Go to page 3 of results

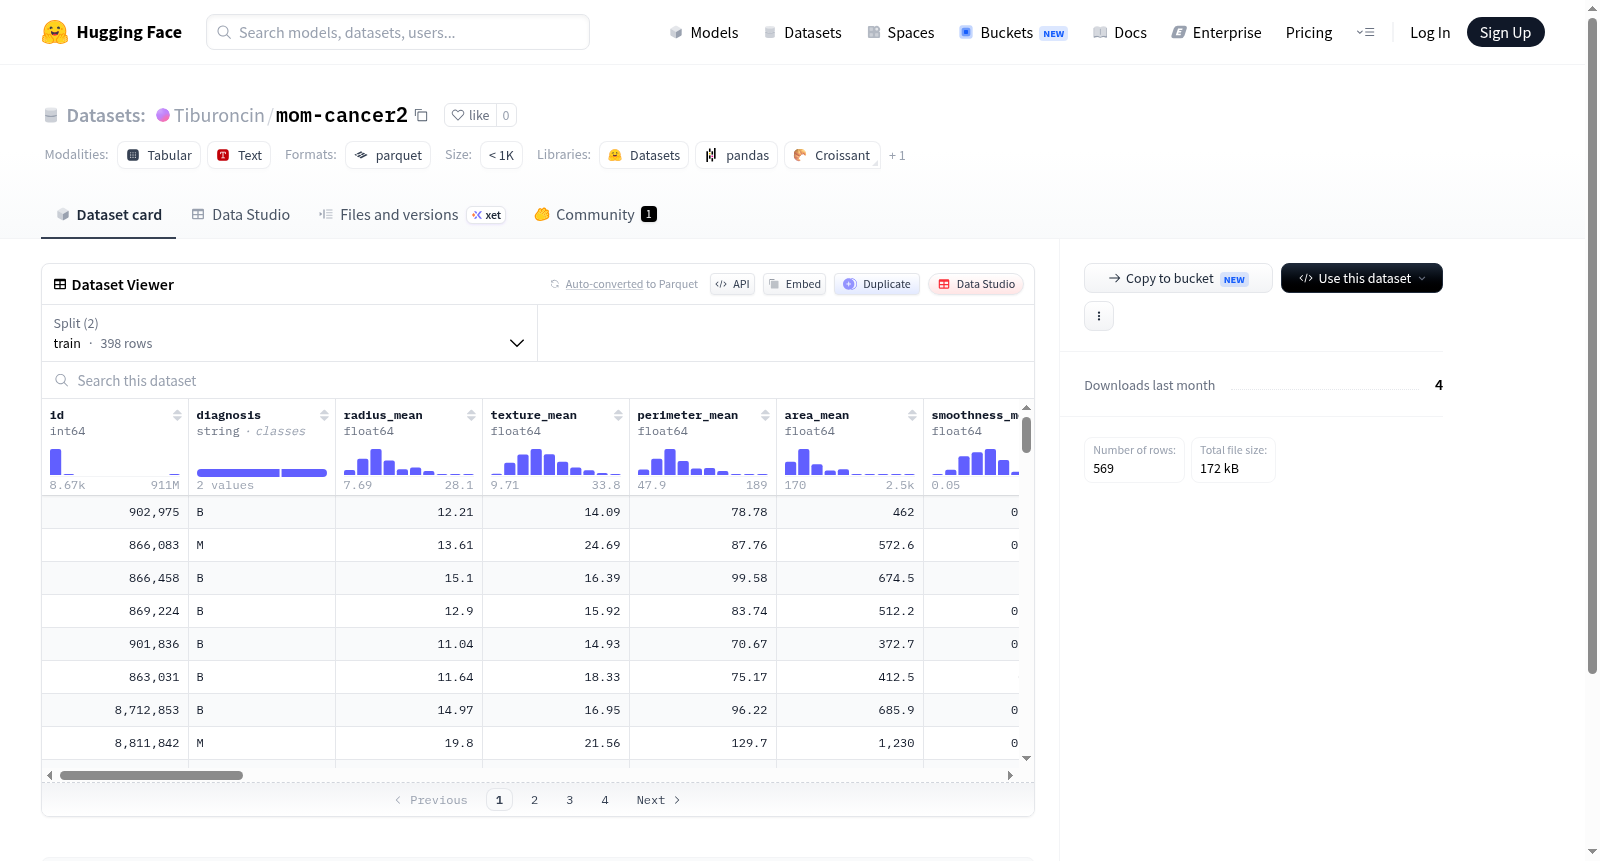point(570,800)
